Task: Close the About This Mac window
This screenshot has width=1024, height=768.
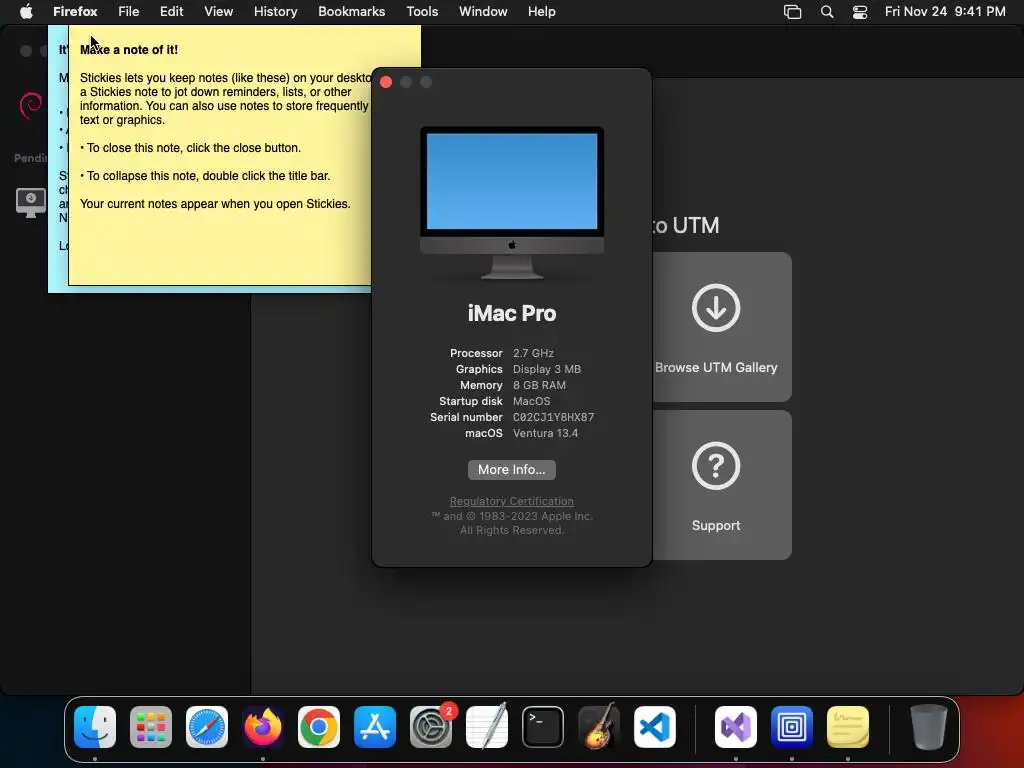Action: (386, 82)
